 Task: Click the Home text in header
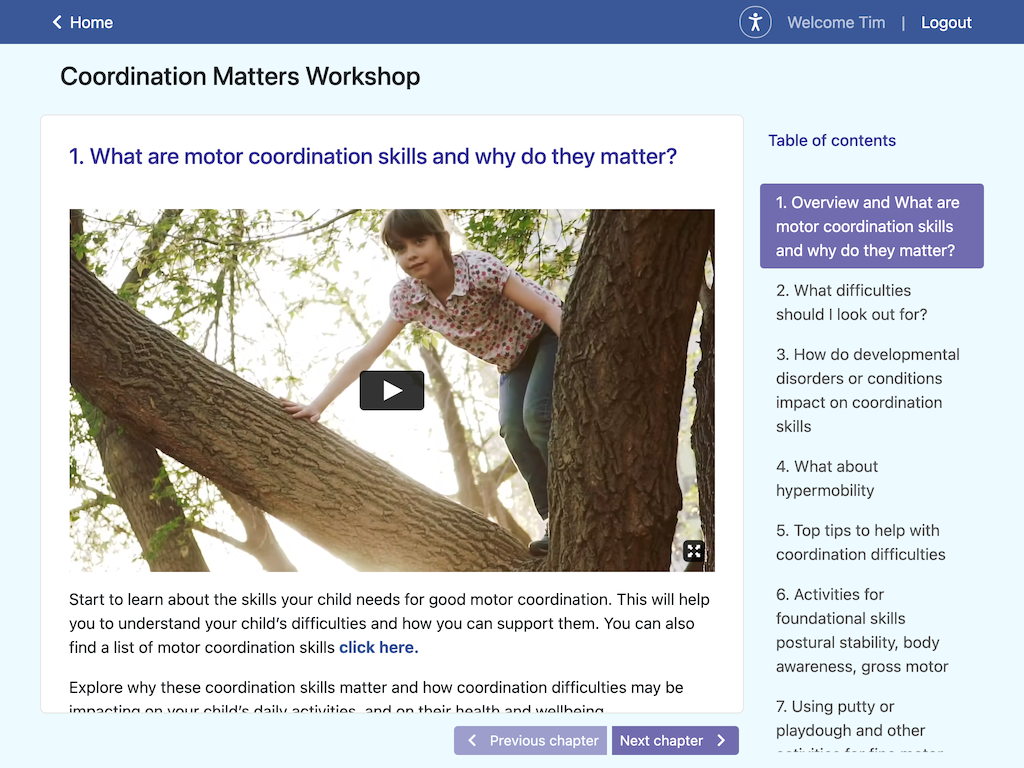point(91,22)
